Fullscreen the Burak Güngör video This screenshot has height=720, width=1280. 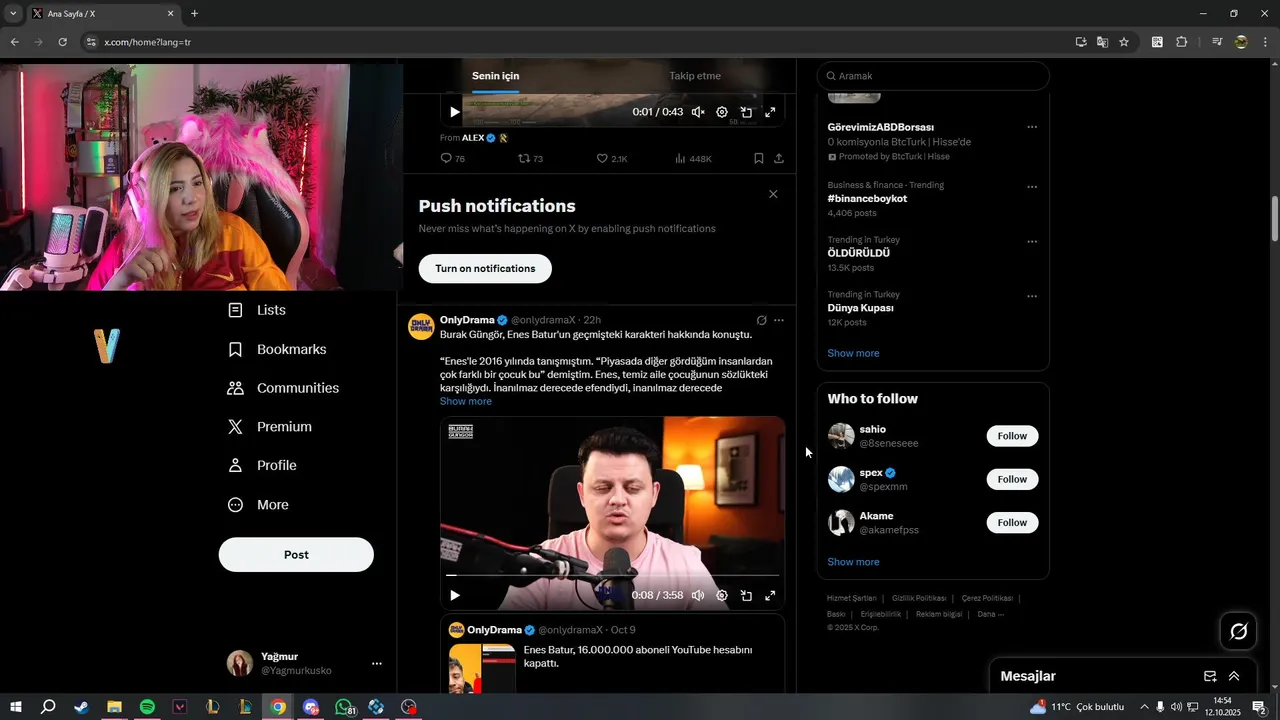coord(770,595)
